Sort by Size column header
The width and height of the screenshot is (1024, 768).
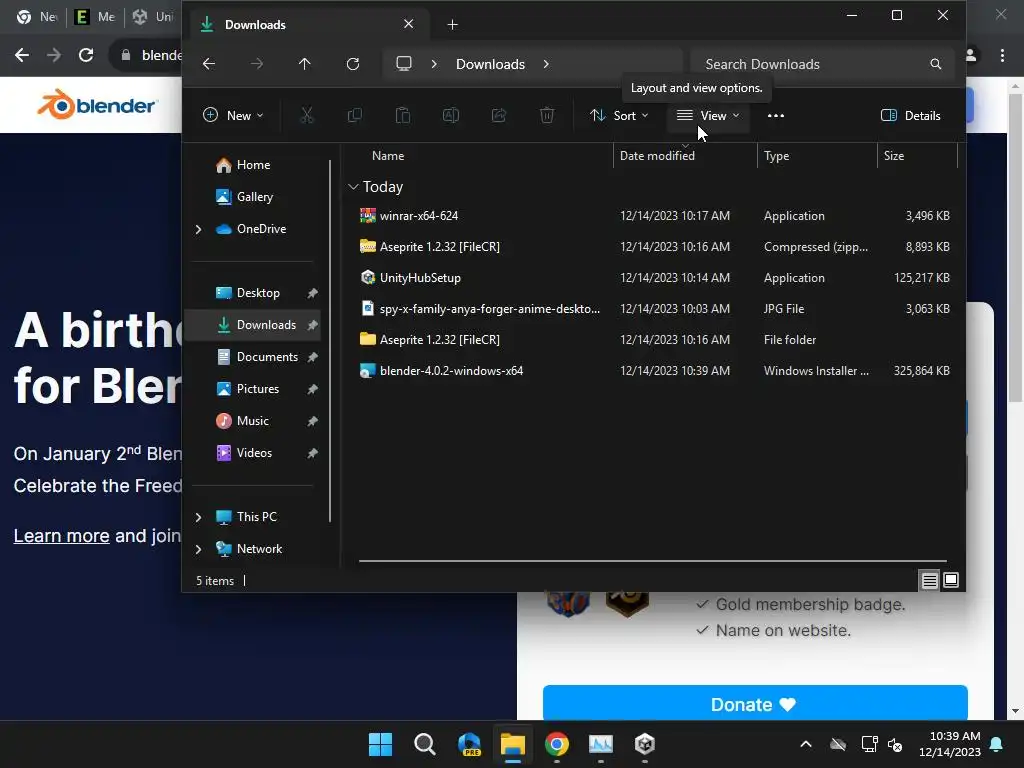pyautogui.click(x=917, y=156)
